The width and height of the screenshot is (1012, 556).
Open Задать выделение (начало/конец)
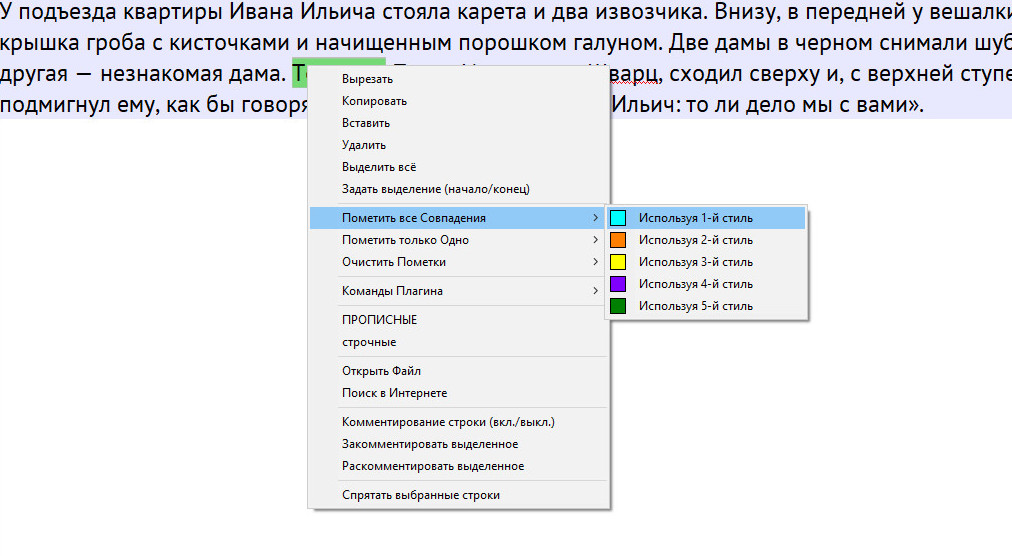[x=458, y=189]
